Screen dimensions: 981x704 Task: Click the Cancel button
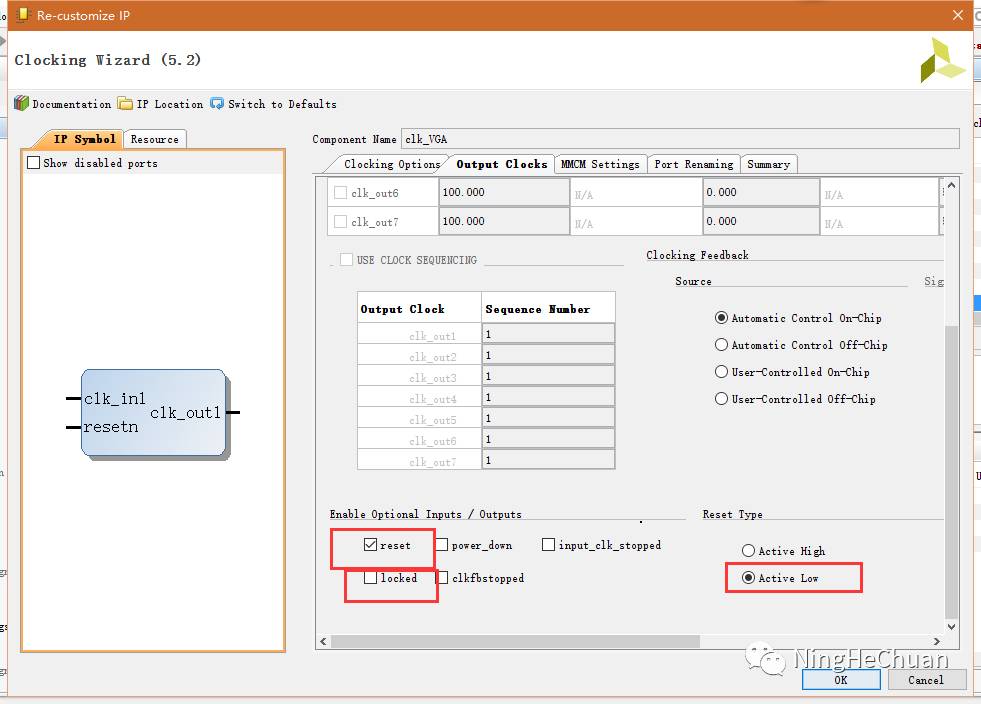tap(925, 680)
